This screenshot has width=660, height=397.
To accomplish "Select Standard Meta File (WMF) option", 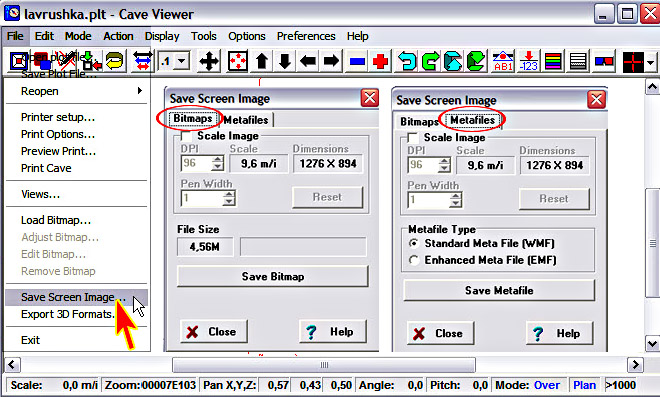I will (414, 243).
